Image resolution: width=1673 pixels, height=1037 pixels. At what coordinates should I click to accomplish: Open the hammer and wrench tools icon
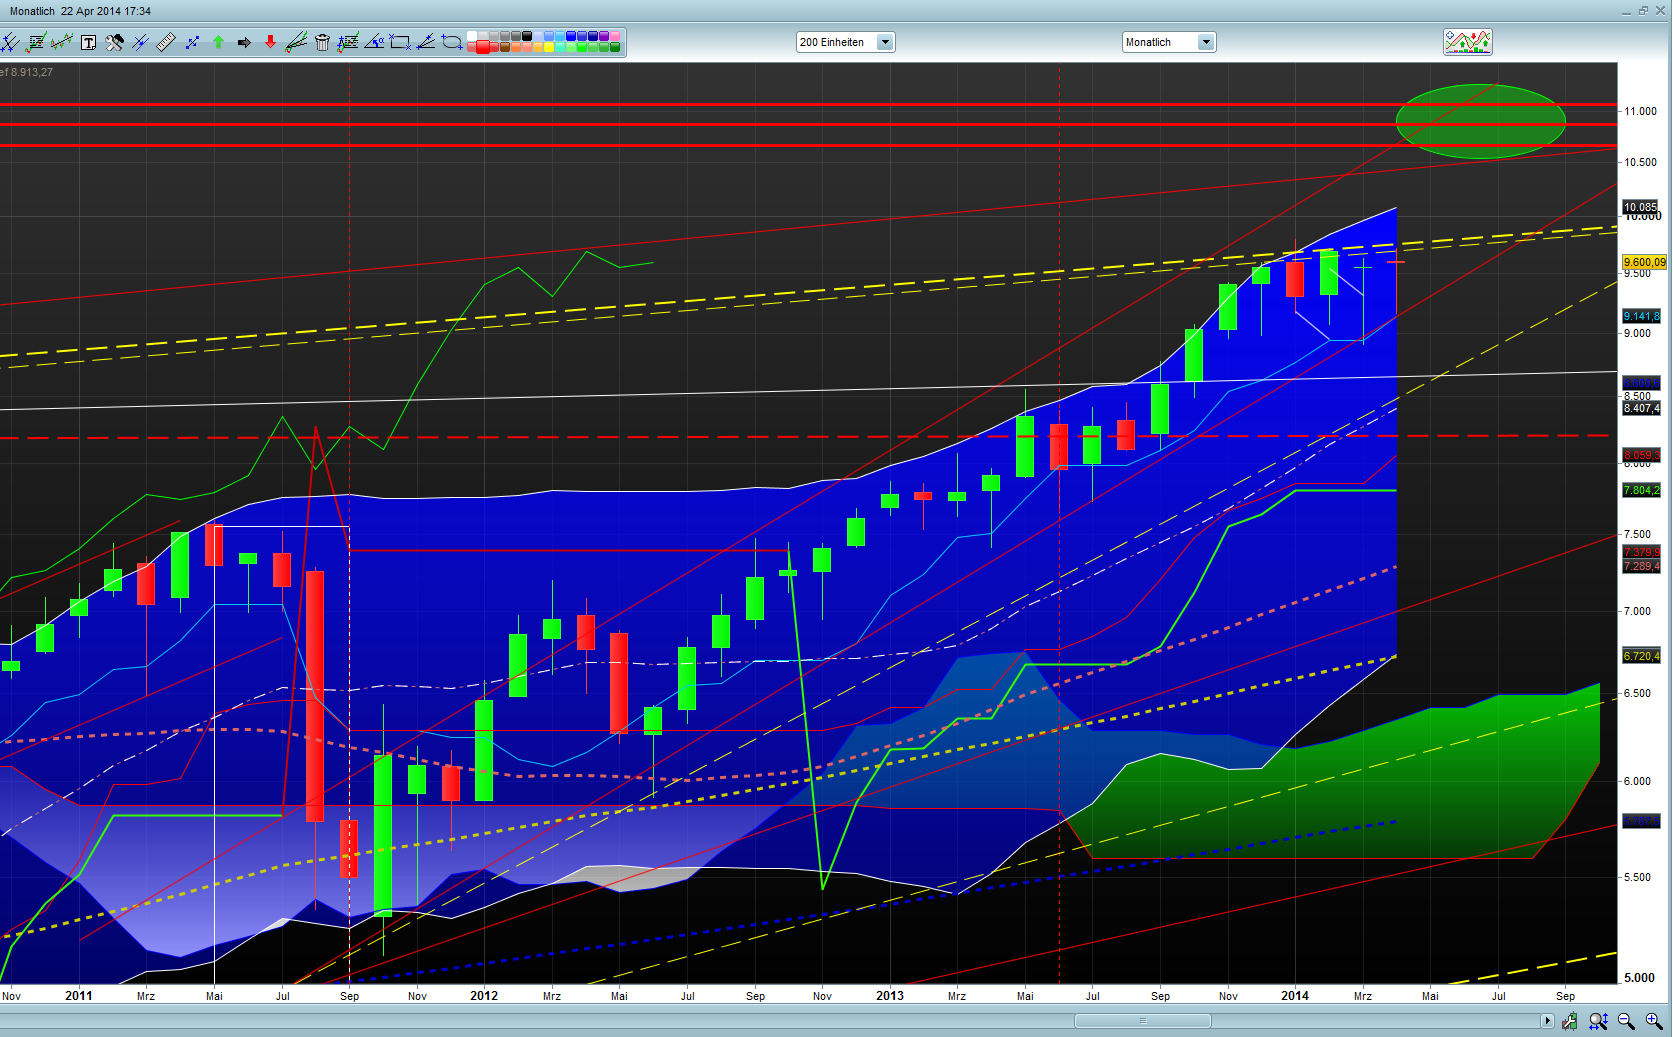point(114,42)
